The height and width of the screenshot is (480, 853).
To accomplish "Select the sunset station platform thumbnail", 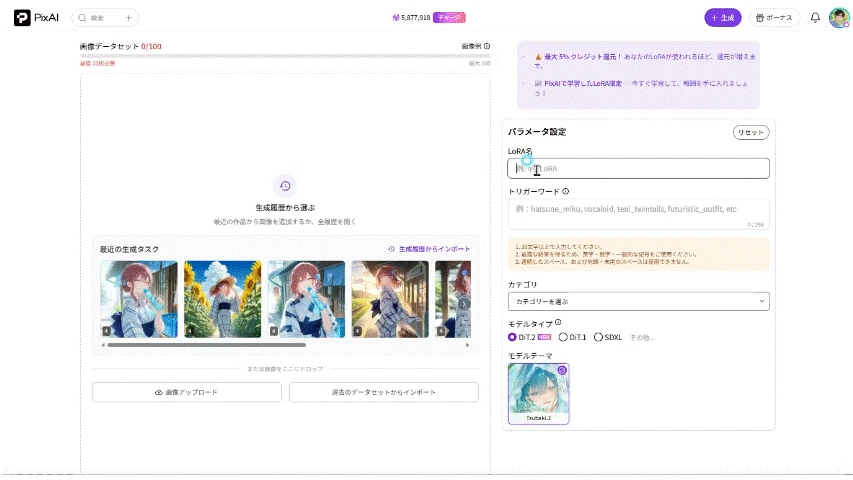I will [x=390, y=299].
